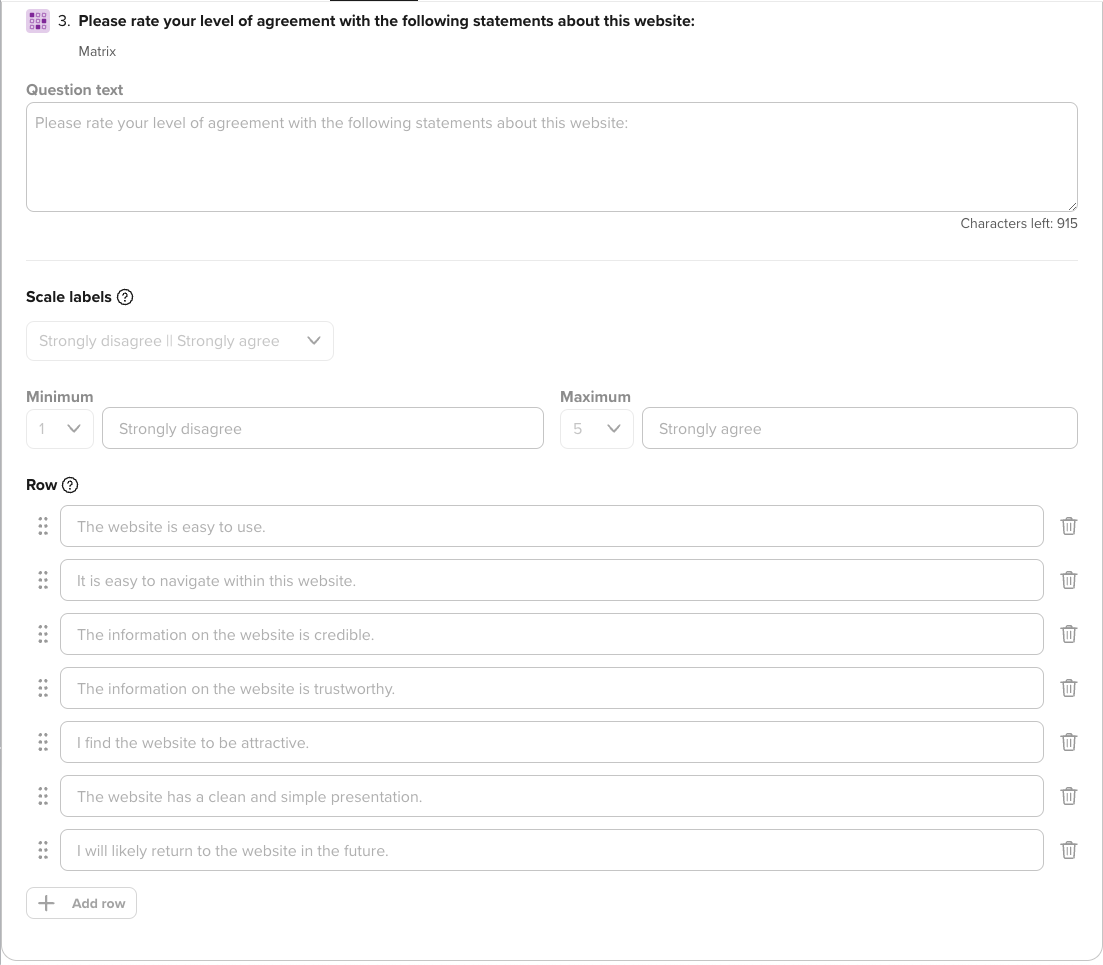Click the 'Strongly disagree' minimum label field
Viewport: 1103px width, 965px height.
tap(323, 429)
